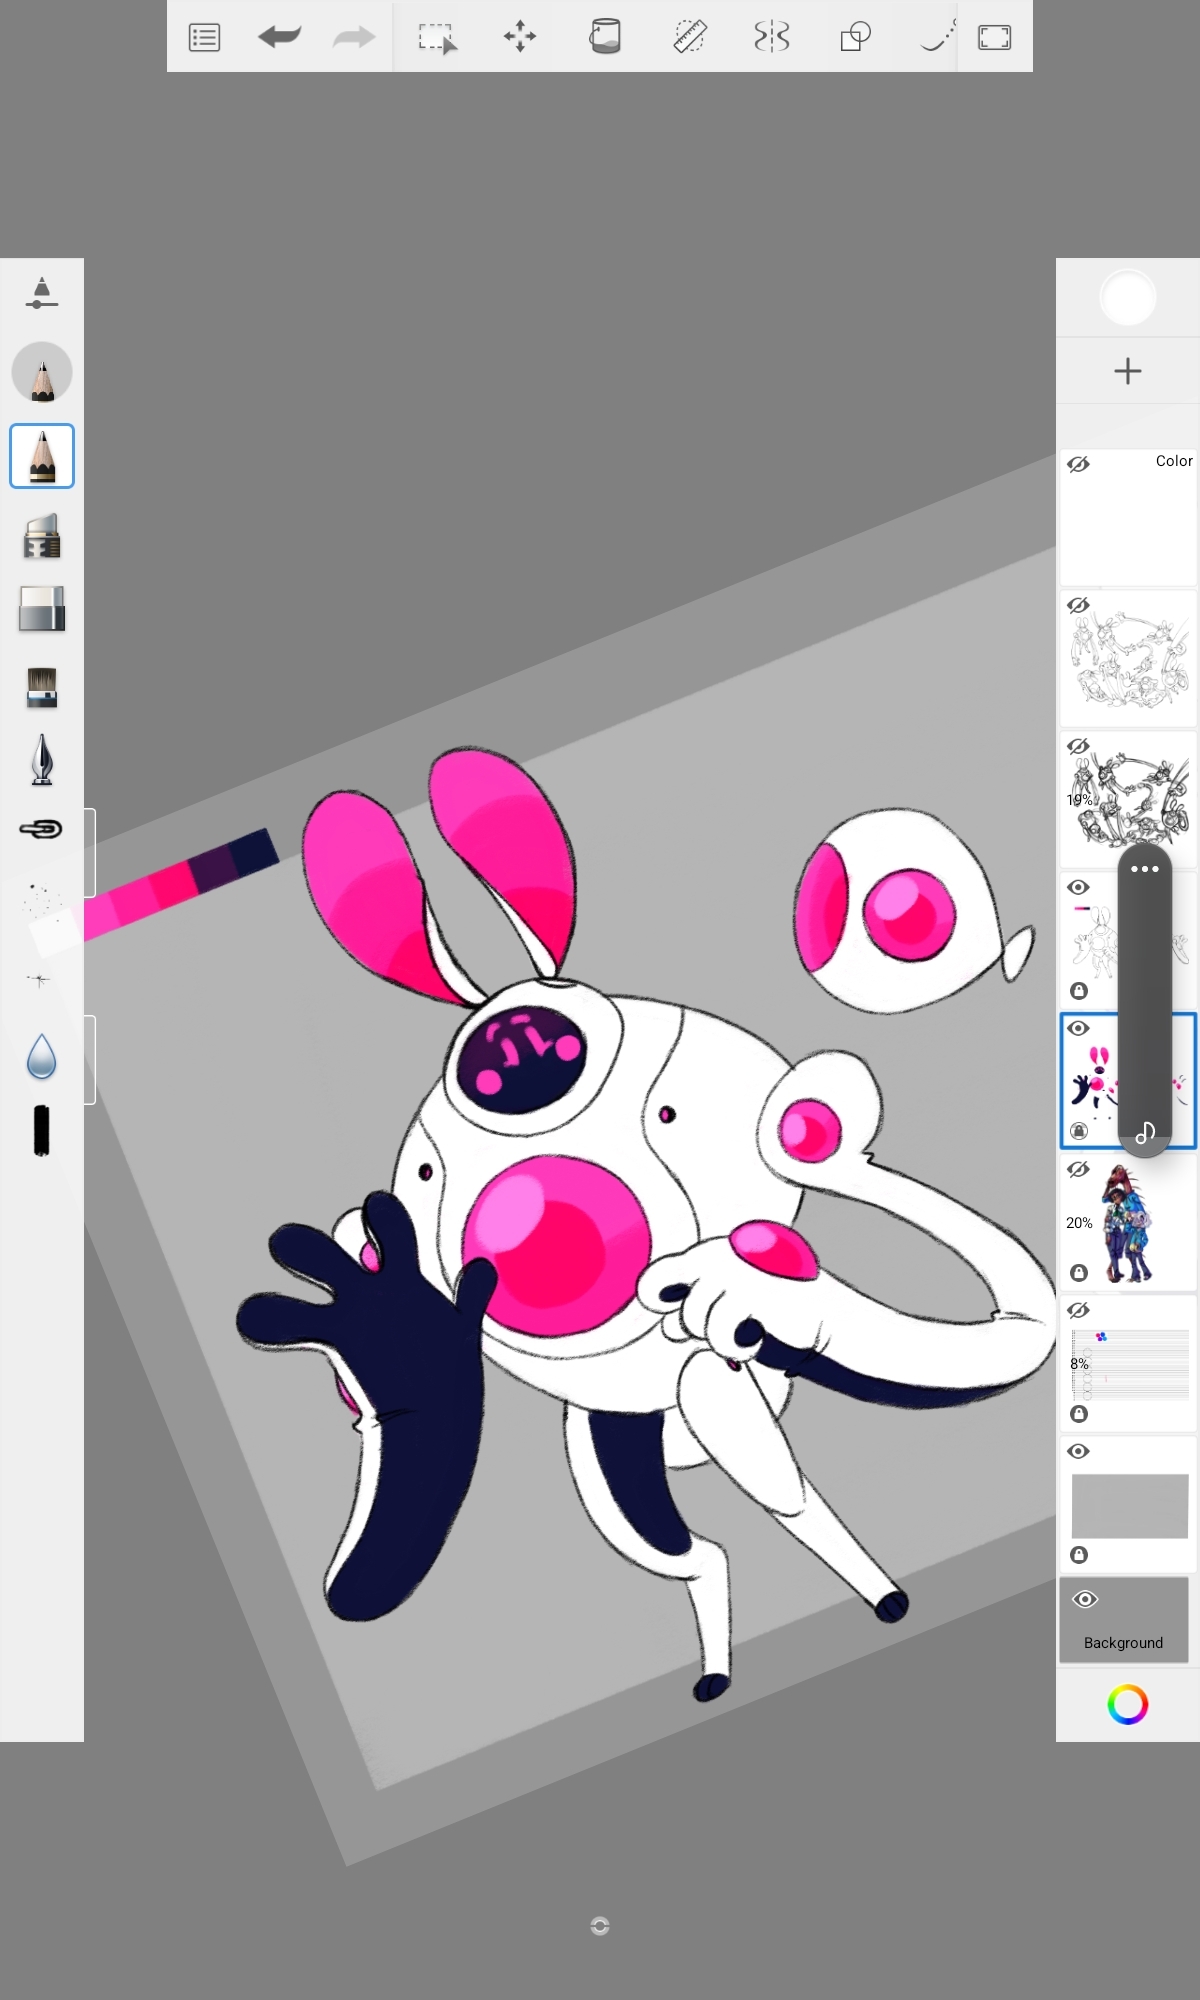Viewport: 1200px width, 2000px height.
Task: Select the dark sketch 19% layer thumbnail
Action: tap(1128, 800)
